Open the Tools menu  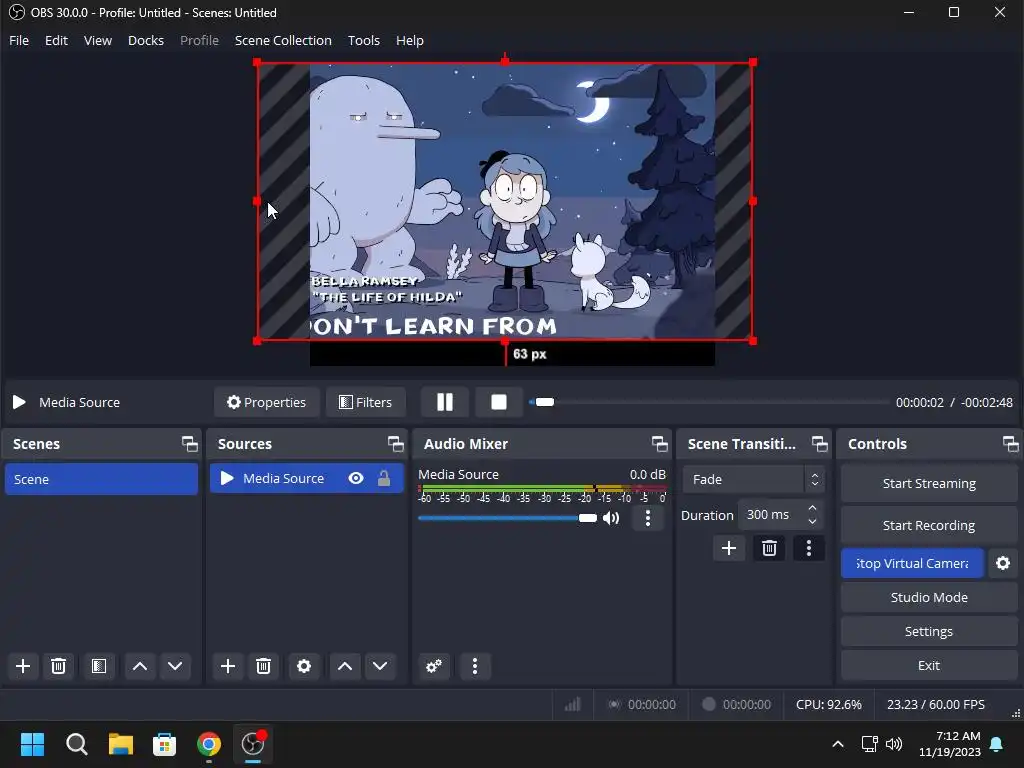click(364, 40)
